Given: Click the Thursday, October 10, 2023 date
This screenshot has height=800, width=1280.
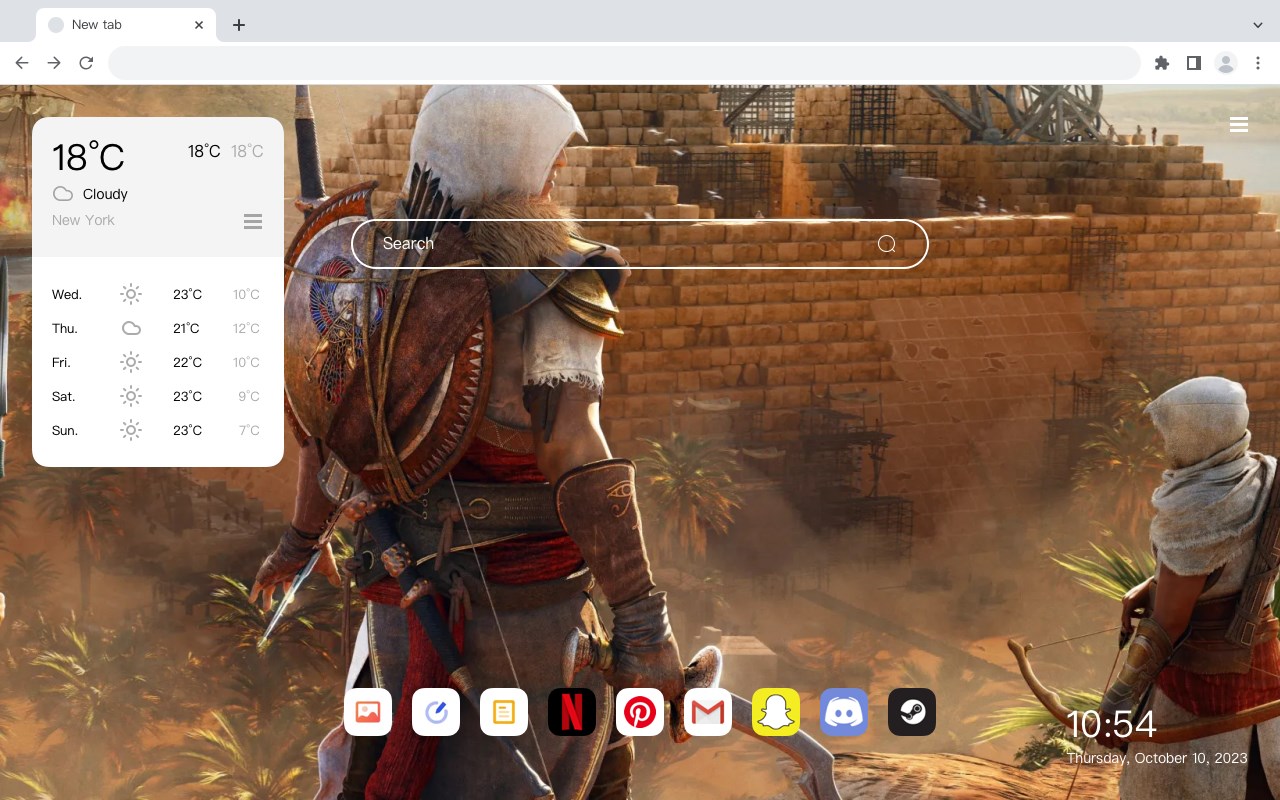Looking at the screenshot, I should pyautogui.click(x=1157, y=758).
